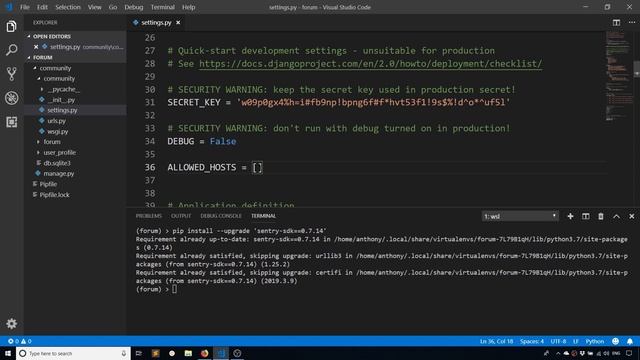
Task: Open editor More Actions ellipsis menu
Action: point(632,22)
